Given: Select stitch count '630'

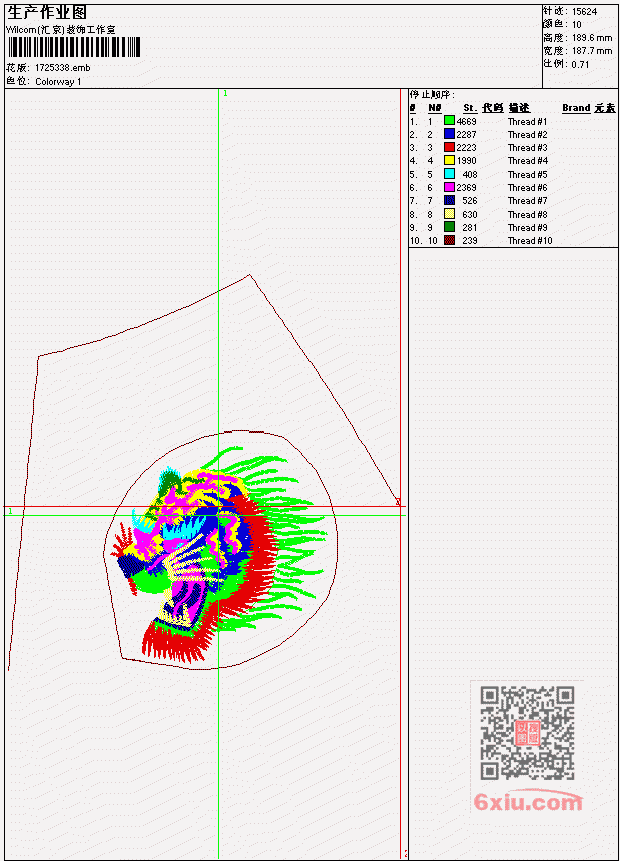Looking at the screenshot, I should [x=470, y=215].
